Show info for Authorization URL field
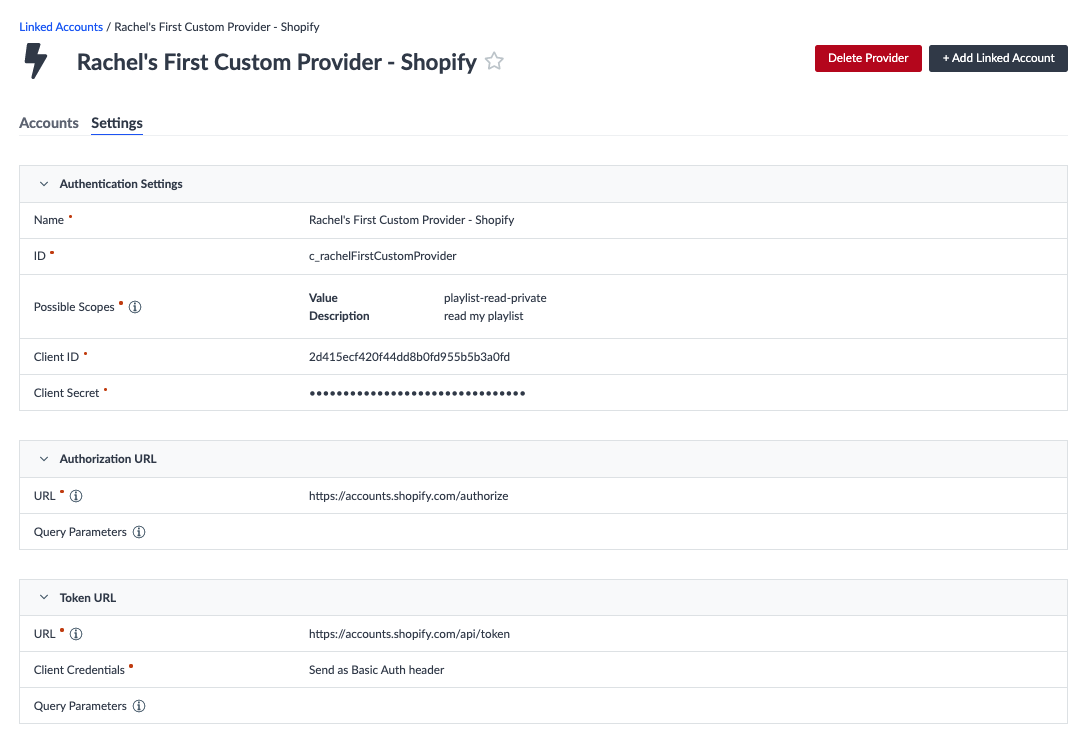This screenshot has height=740, width=1087. (76, 496)
